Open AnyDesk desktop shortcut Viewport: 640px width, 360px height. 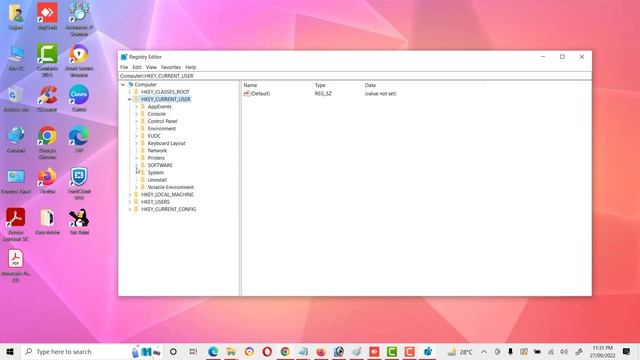coord(47,16)
